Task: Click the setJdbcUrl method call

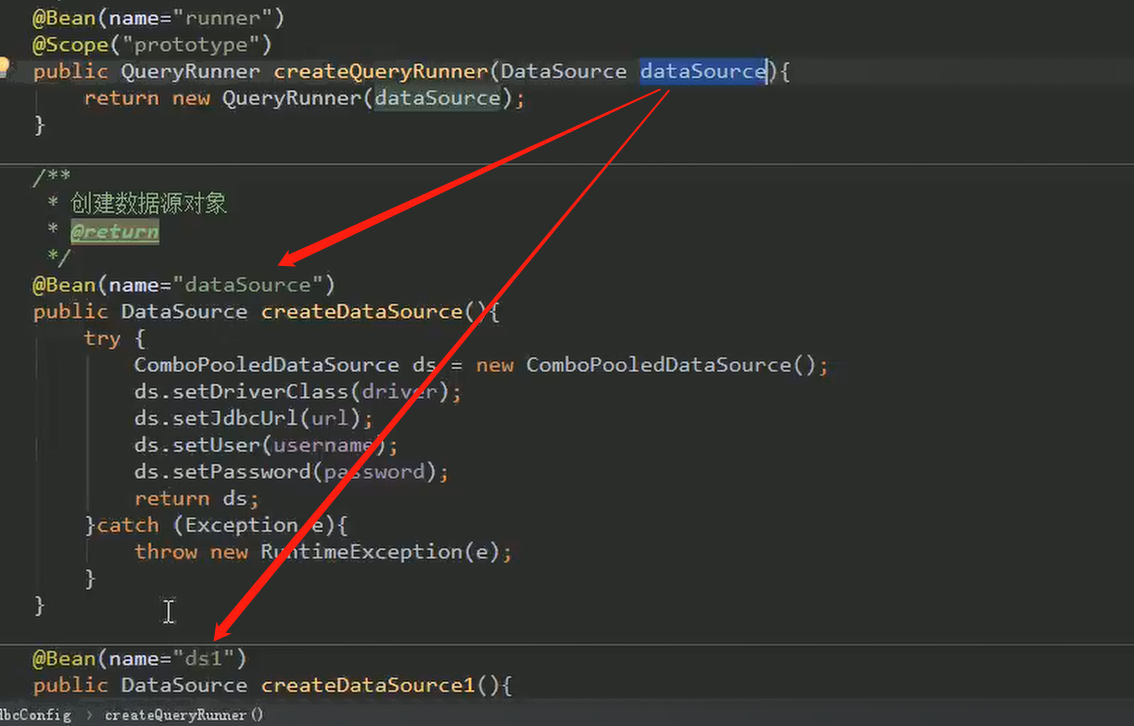Action: click(x=235, y=419)
